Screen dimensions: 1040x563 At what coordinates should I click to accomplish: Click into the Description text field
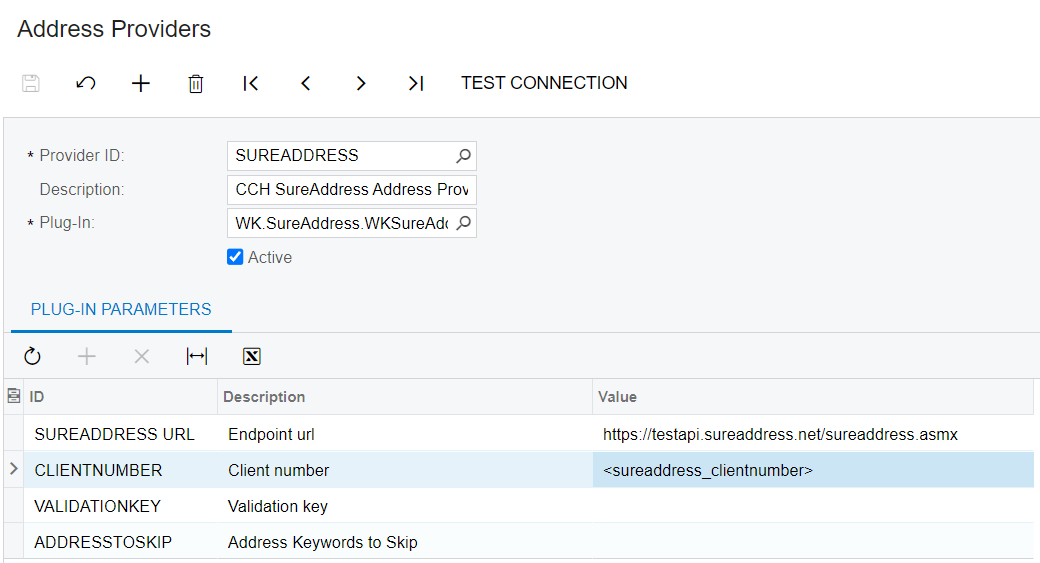point(352,190)
